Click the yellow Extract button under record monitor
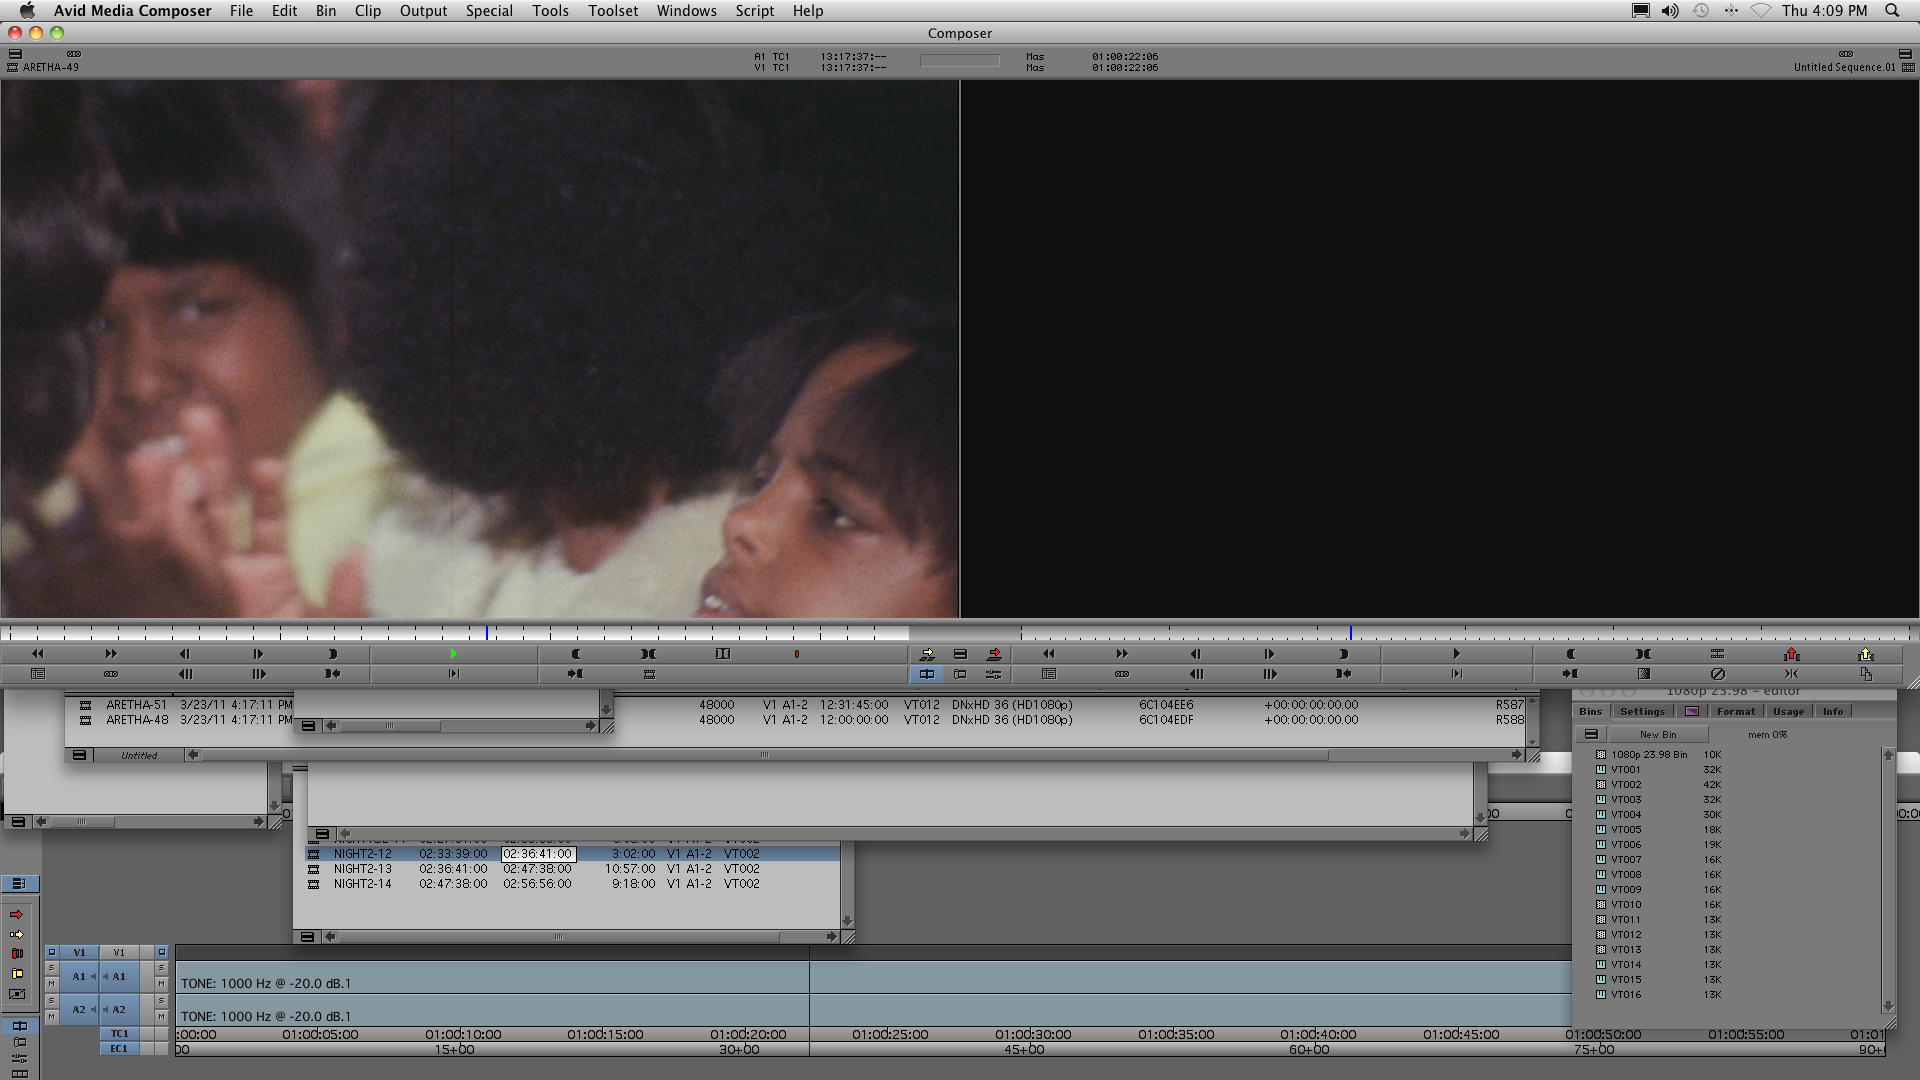1920x1080 pixels. (x=1865, y=654)
